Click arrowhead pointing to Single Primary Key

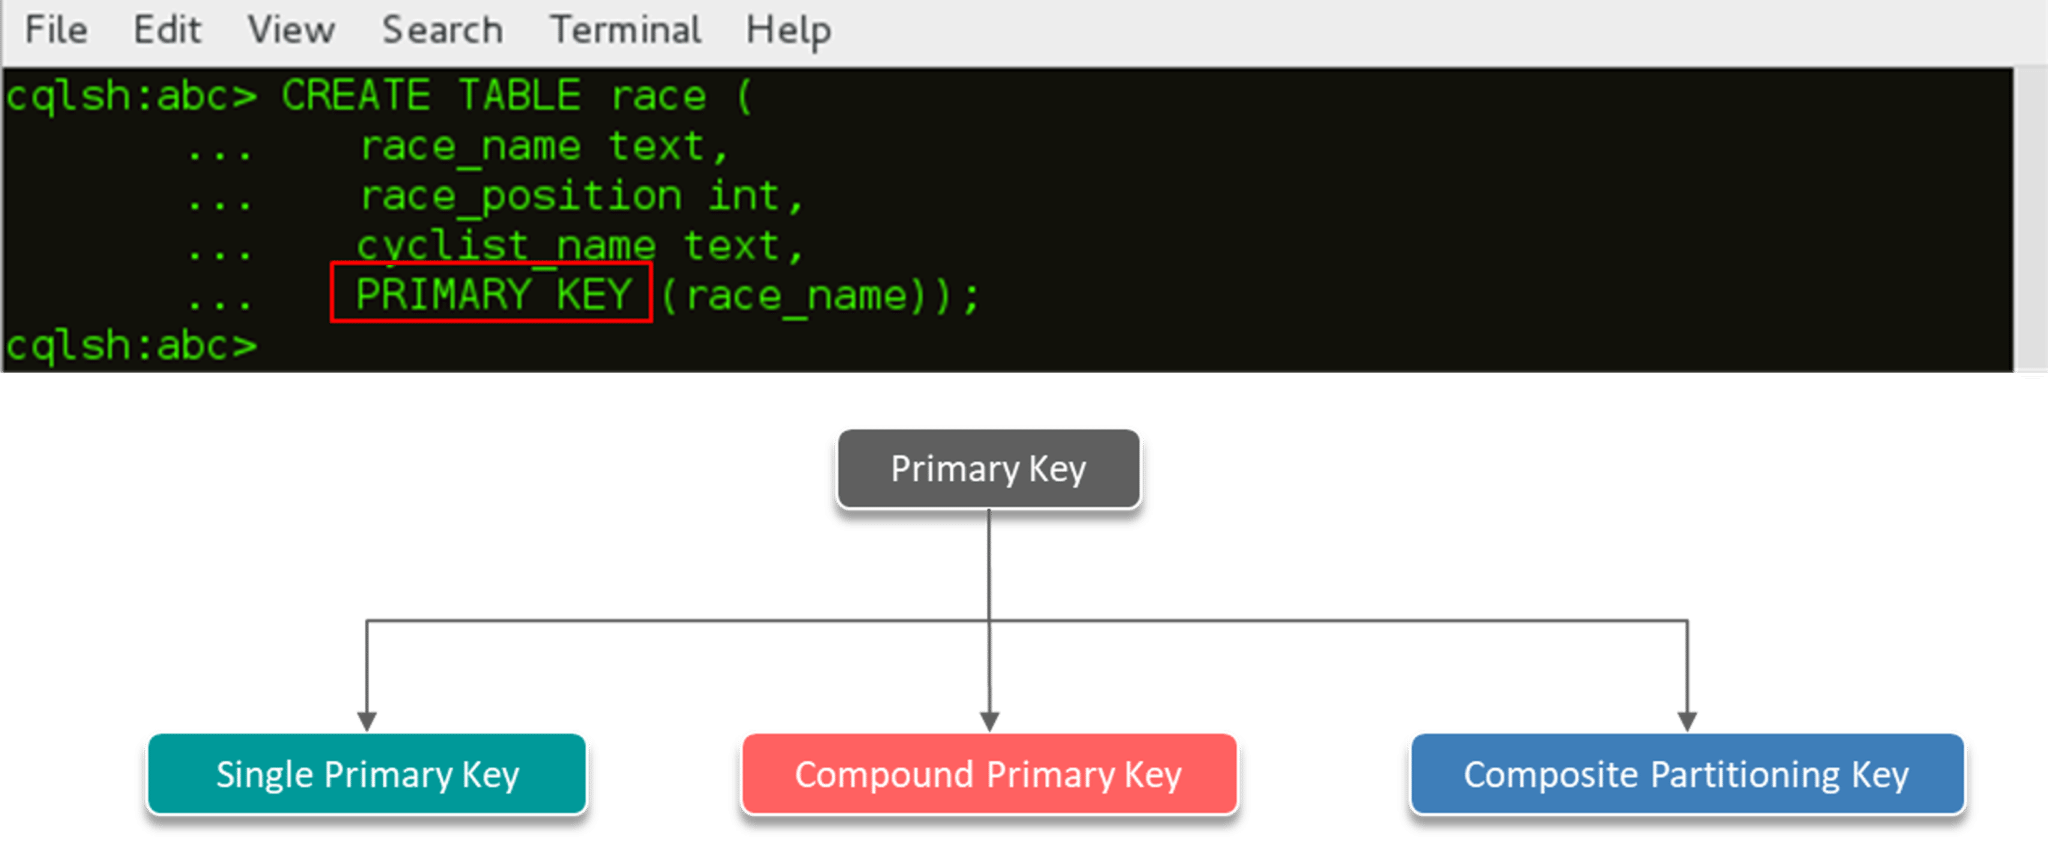367,718
